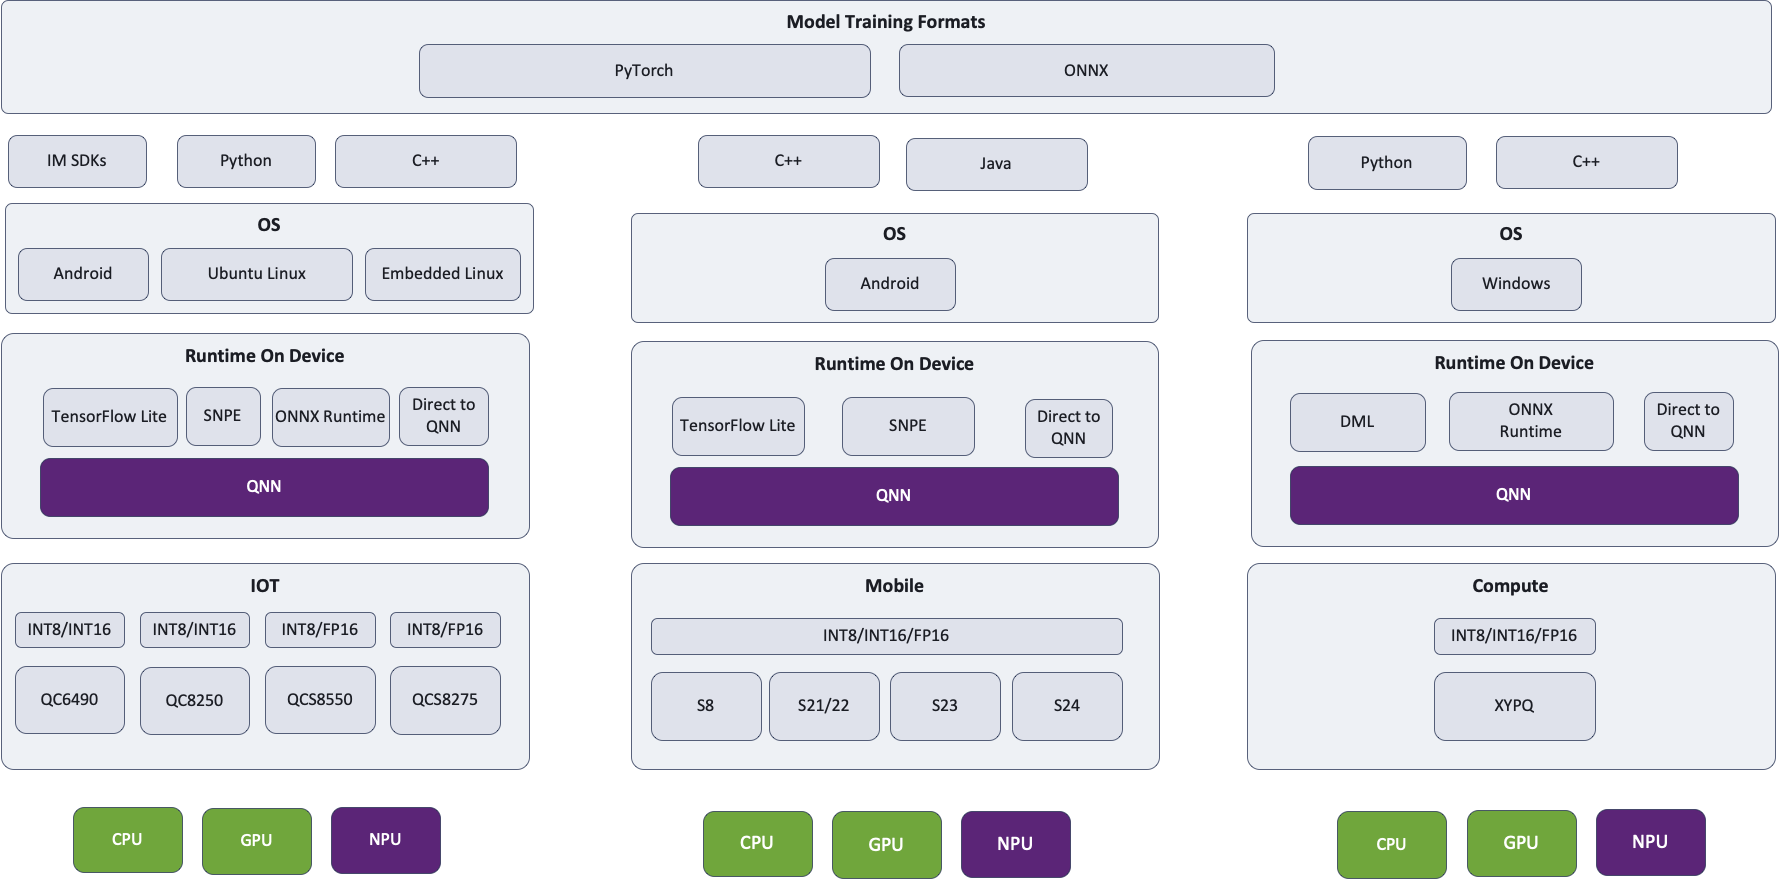This screenshot has width=1780, height=880.
Task: Click the XYPQ compute box
Action: pyautogui.click(x=1514, y=706)
